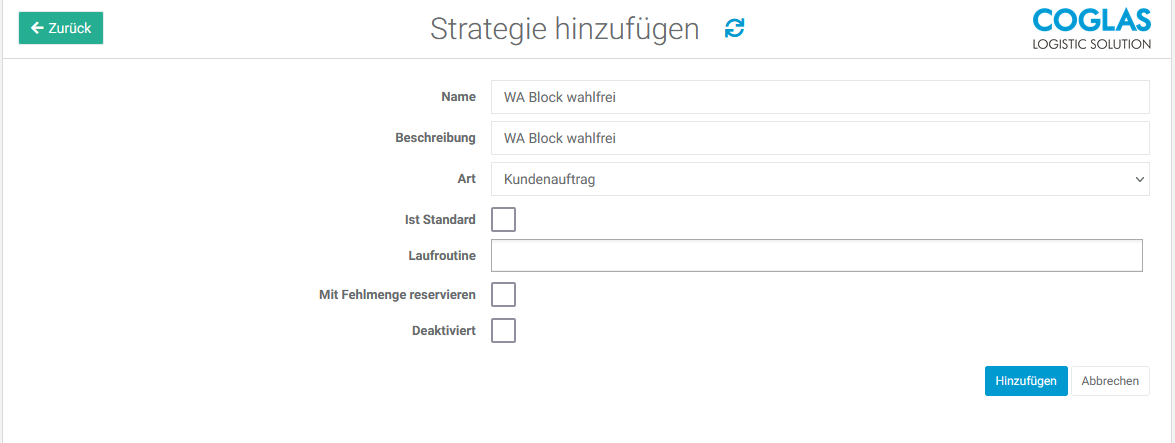Toggle the Deaktiviert checkbox
This screenshot has height=443, width=1175.
coord(504,330)
